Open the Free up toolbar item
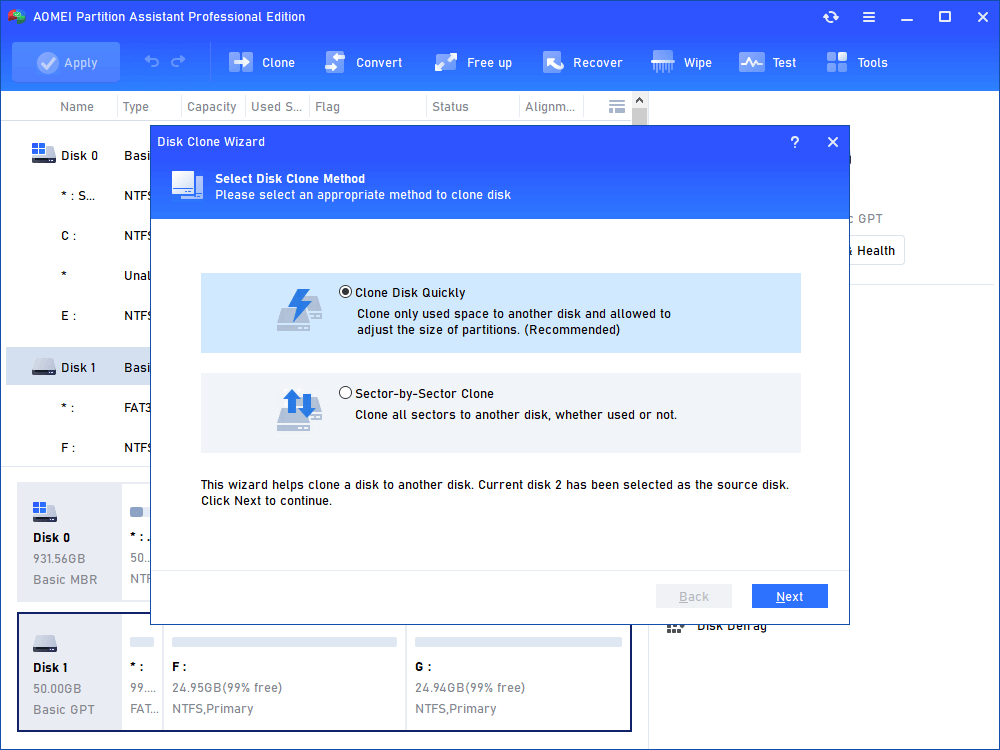This screenshot has height=750, width=1000. click(x=473, y=62)
